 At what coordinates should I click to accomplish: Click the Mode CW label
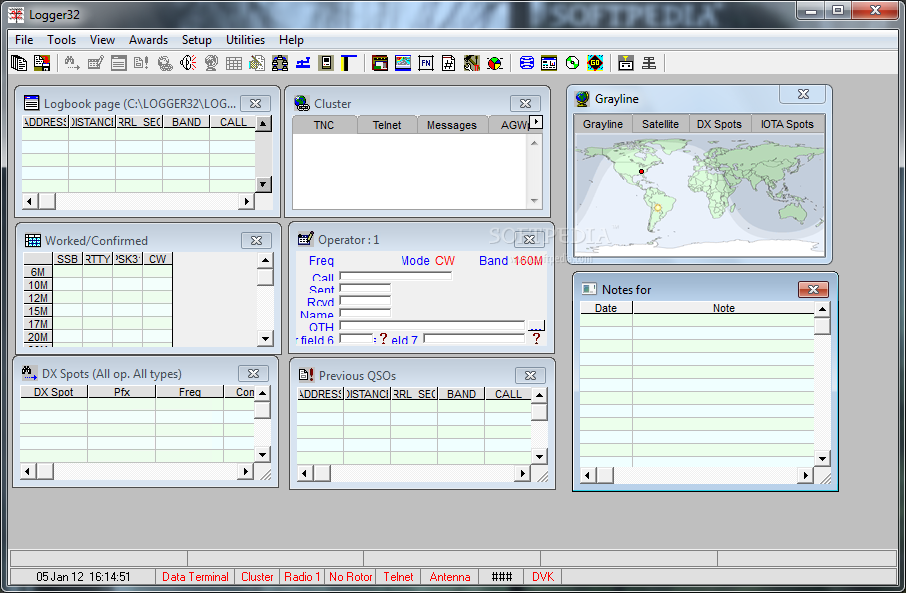(x=428, y=261)
